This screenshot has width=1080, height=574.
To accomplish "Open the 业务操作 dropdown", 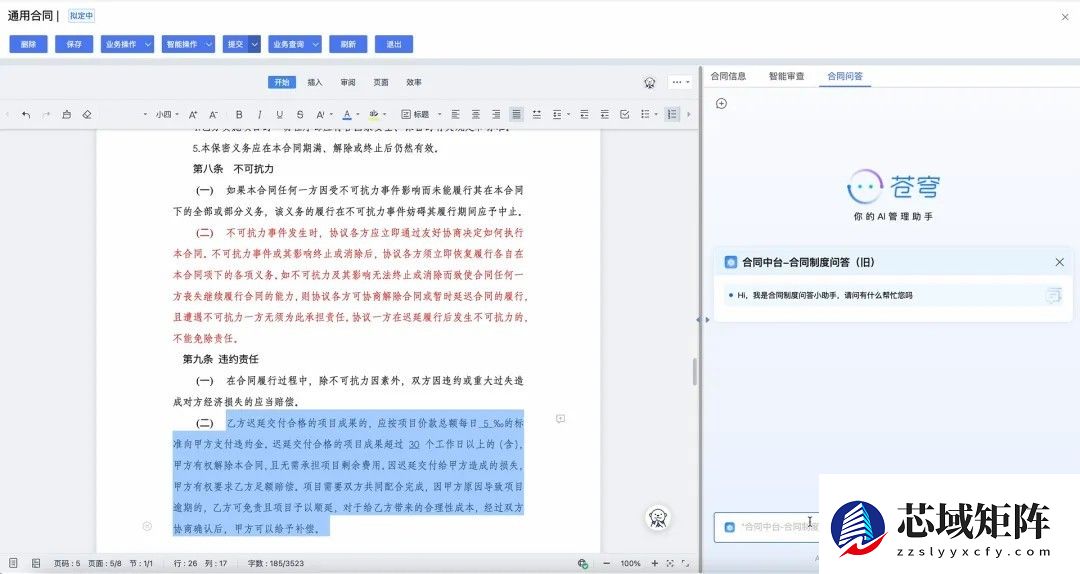I will [127, 44].
